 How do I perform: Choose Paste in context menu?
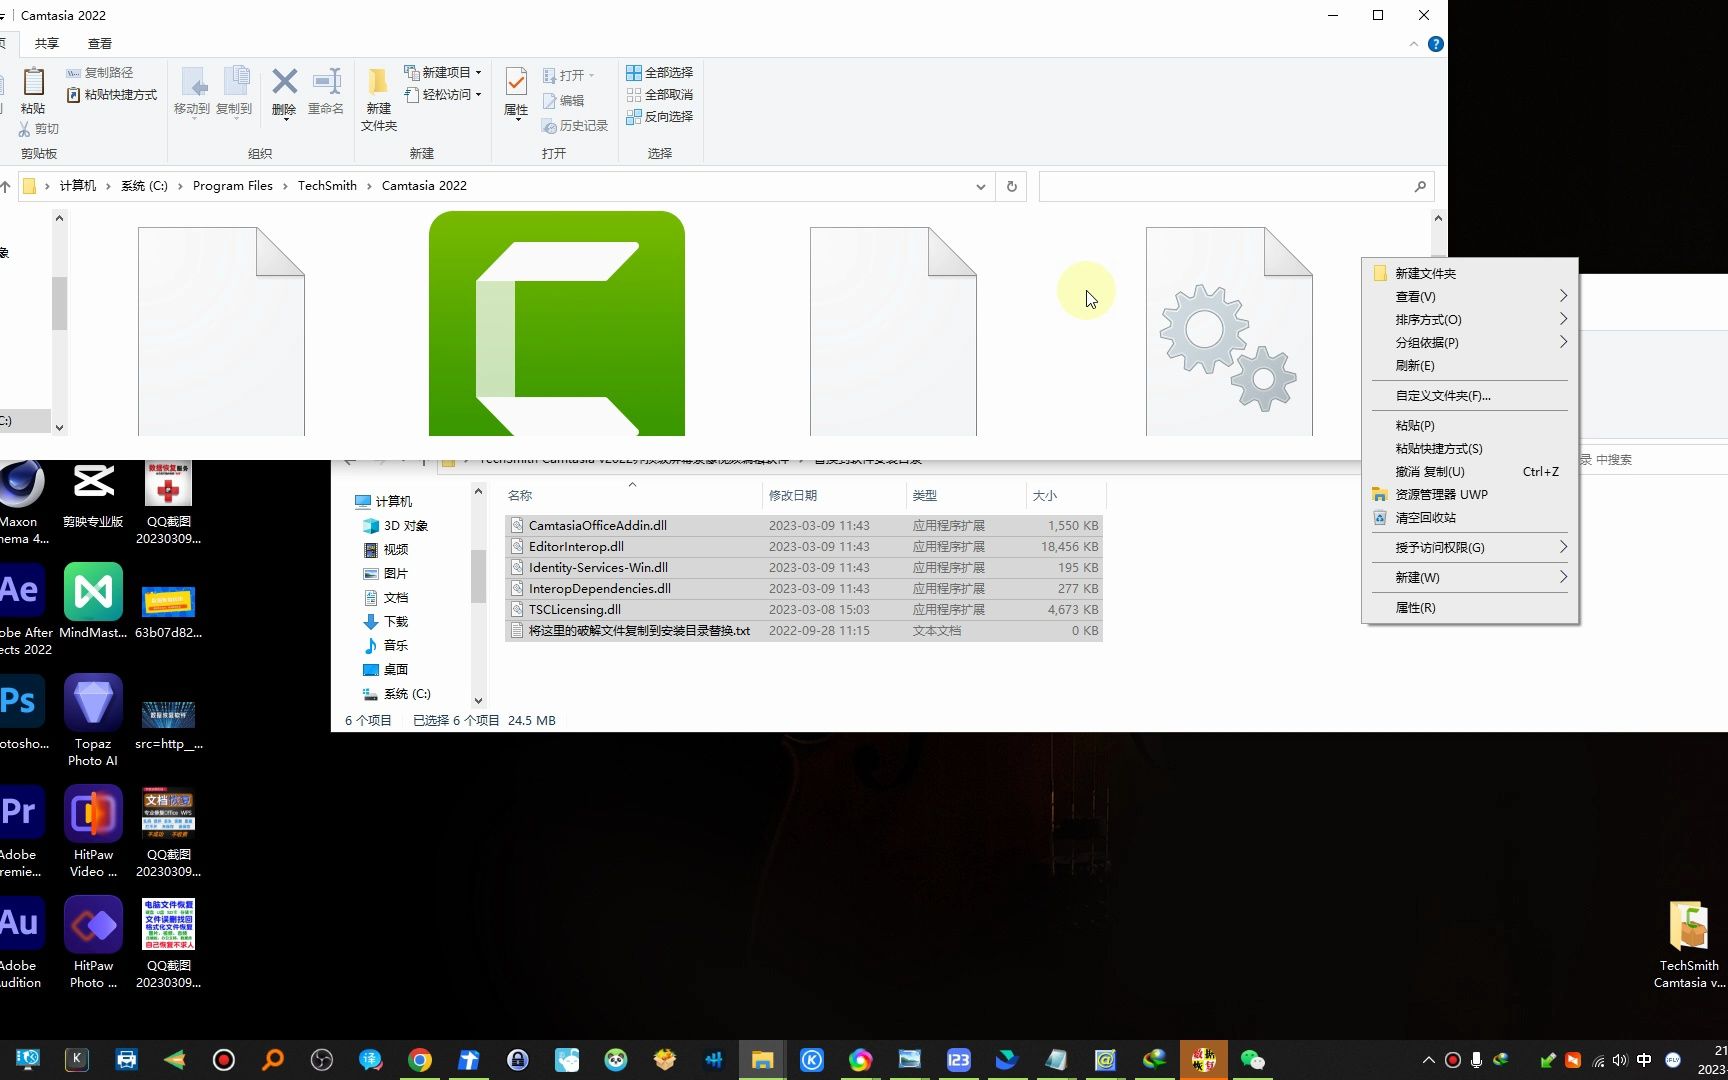click(1469, 426)
